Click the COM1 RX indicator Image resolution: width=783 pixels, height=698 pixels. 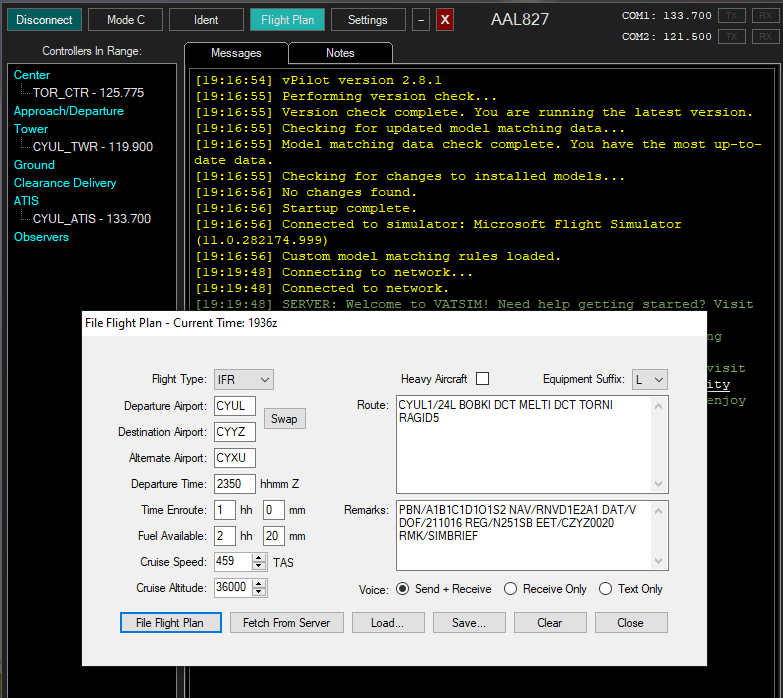coord(765,16)
